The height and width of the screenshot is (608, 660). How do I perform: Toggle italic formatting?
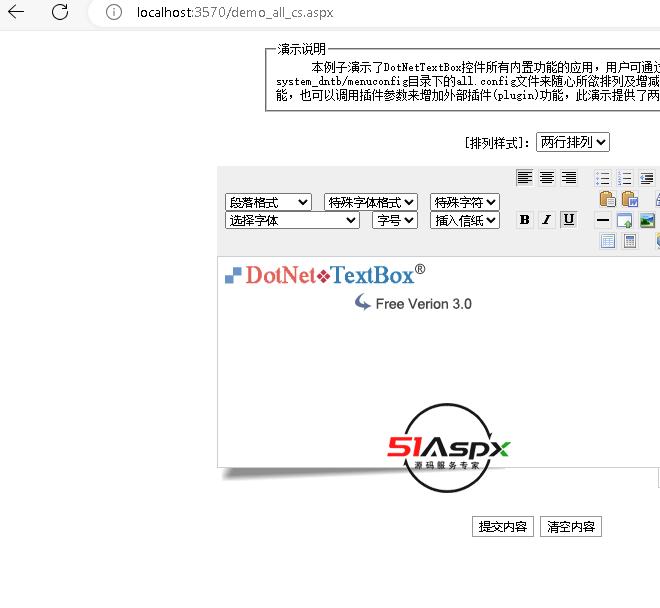546,220
